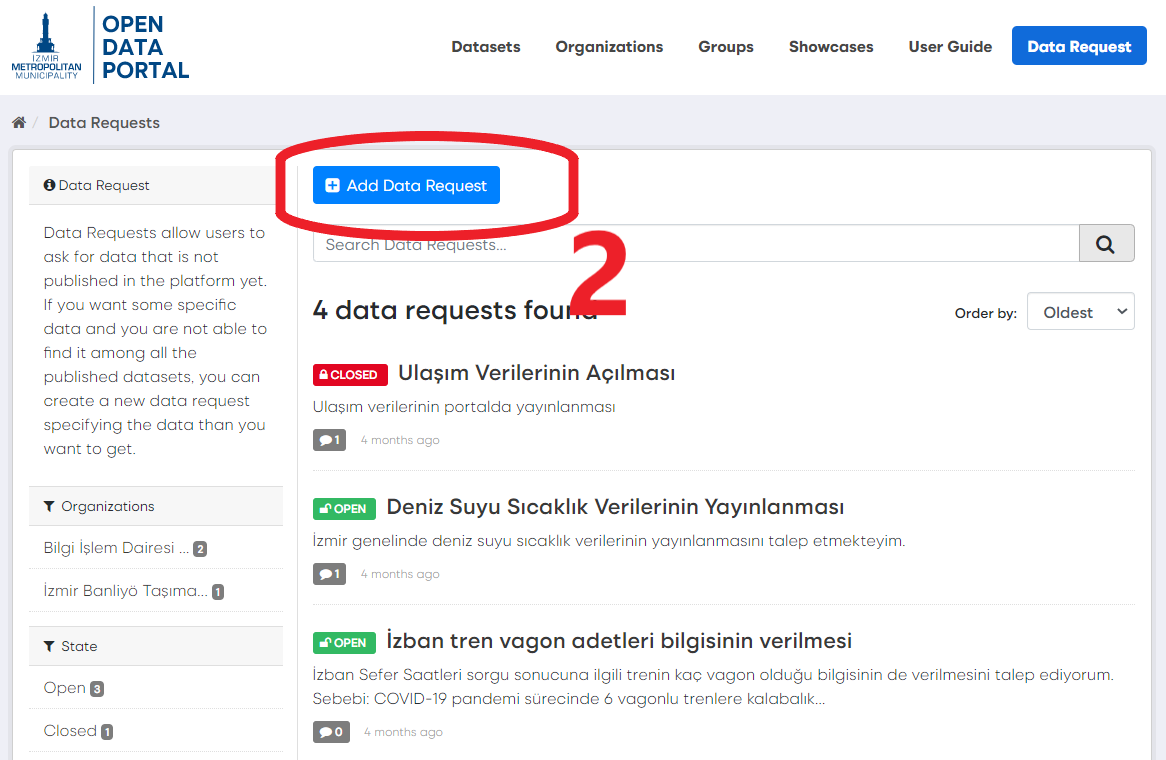Click comment count icon under Ulaşım Verilerinin
This screenshot has height=760, width=1166.
[x=329, y=440]
